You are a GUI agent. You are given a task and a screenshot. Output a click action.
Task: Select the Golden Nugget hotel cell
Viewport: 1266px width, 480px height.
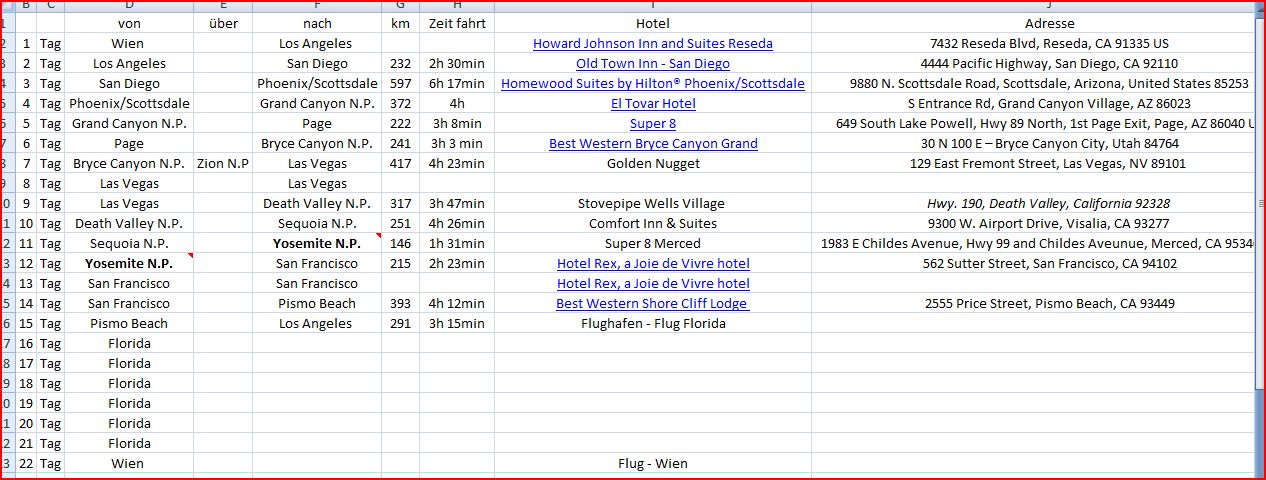(652, 164)
